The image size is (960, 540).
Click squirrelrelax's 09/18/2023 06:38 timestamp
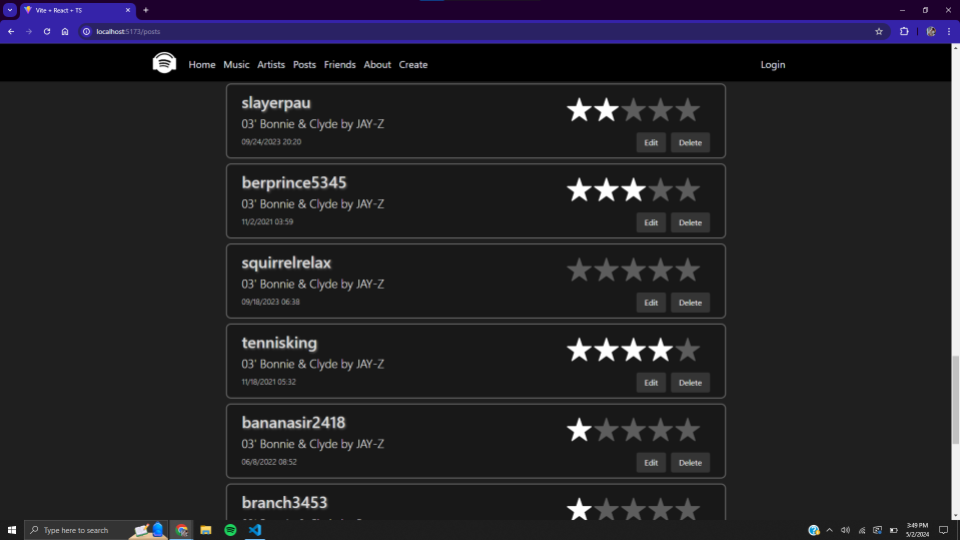click(x=271, y=302)
